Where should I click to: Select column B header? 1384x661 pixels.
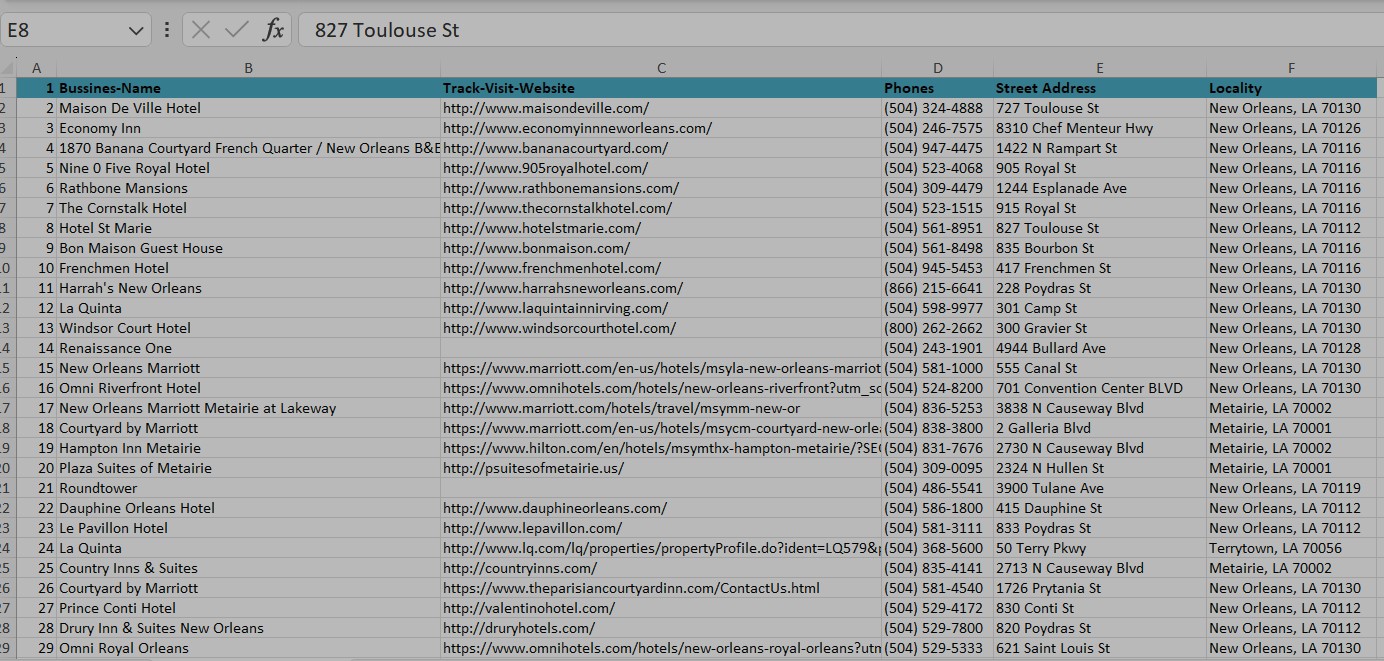click(x=249, y=68)
